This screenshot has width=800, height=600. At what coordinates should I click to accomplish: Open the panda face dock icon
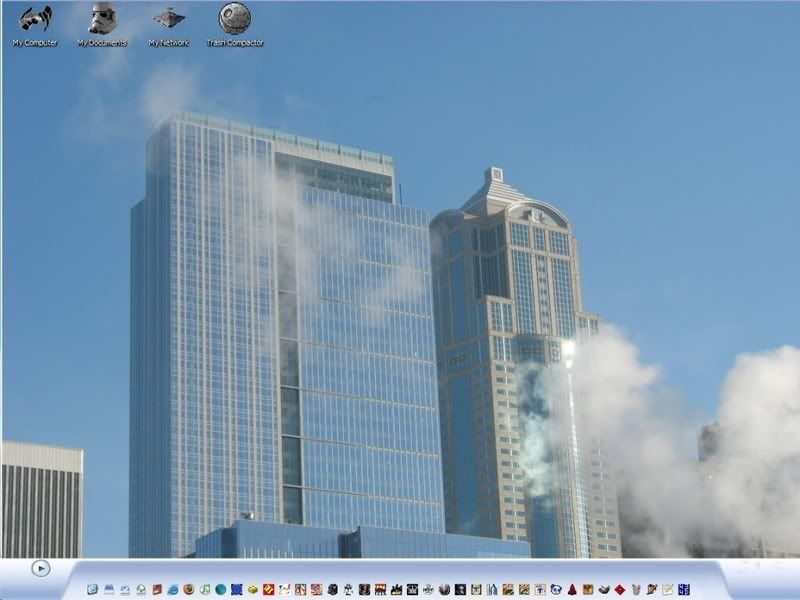click(x=556, y=589)
